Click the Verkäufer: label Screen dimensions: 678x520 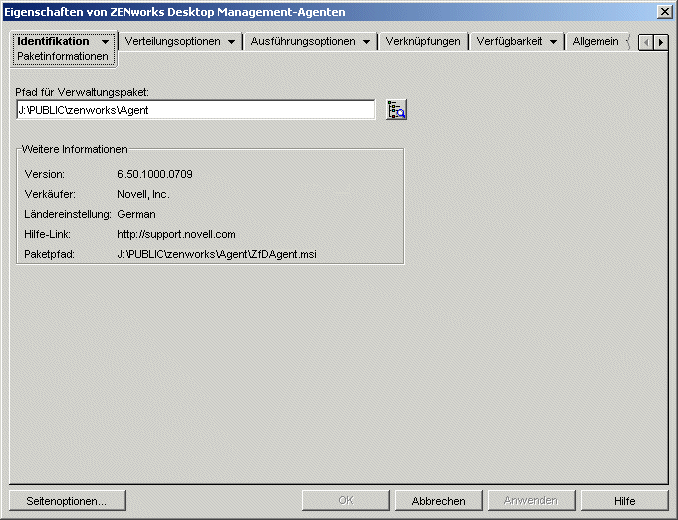(x=50, y=195)
